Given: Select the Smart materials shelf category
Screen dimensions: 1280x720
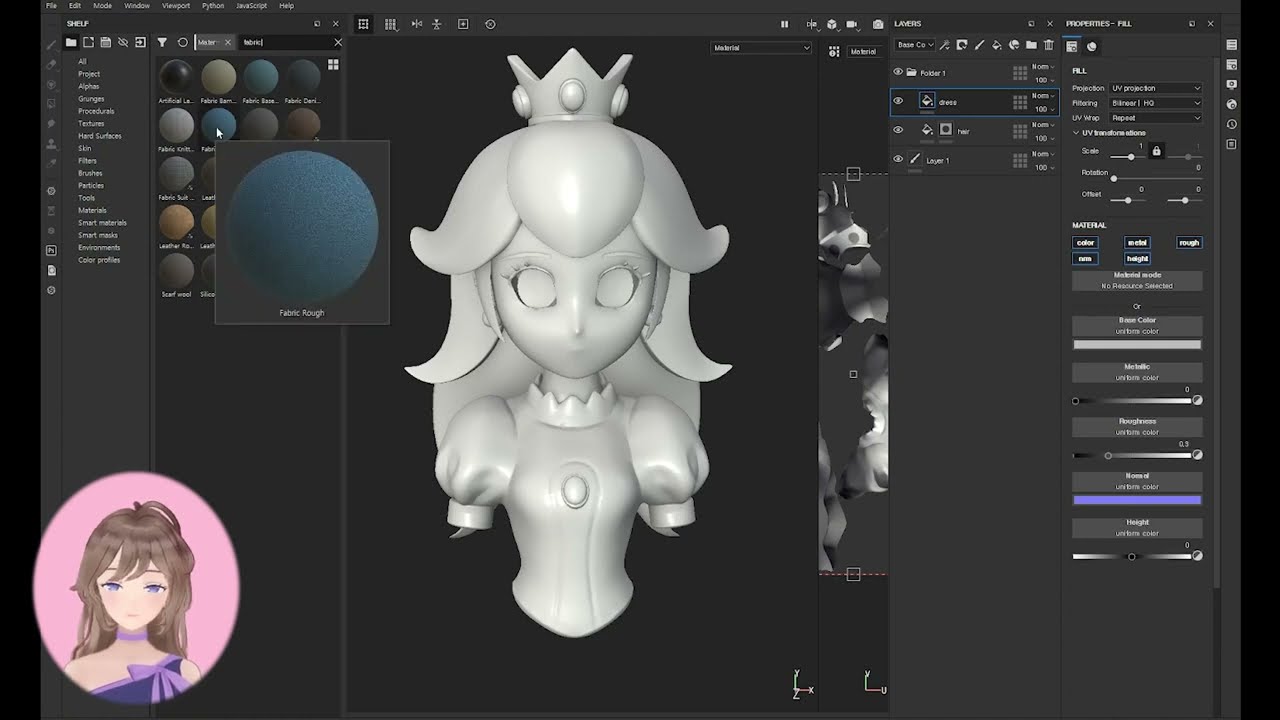Looking at the screenshot, I should (x=102, y=223).
